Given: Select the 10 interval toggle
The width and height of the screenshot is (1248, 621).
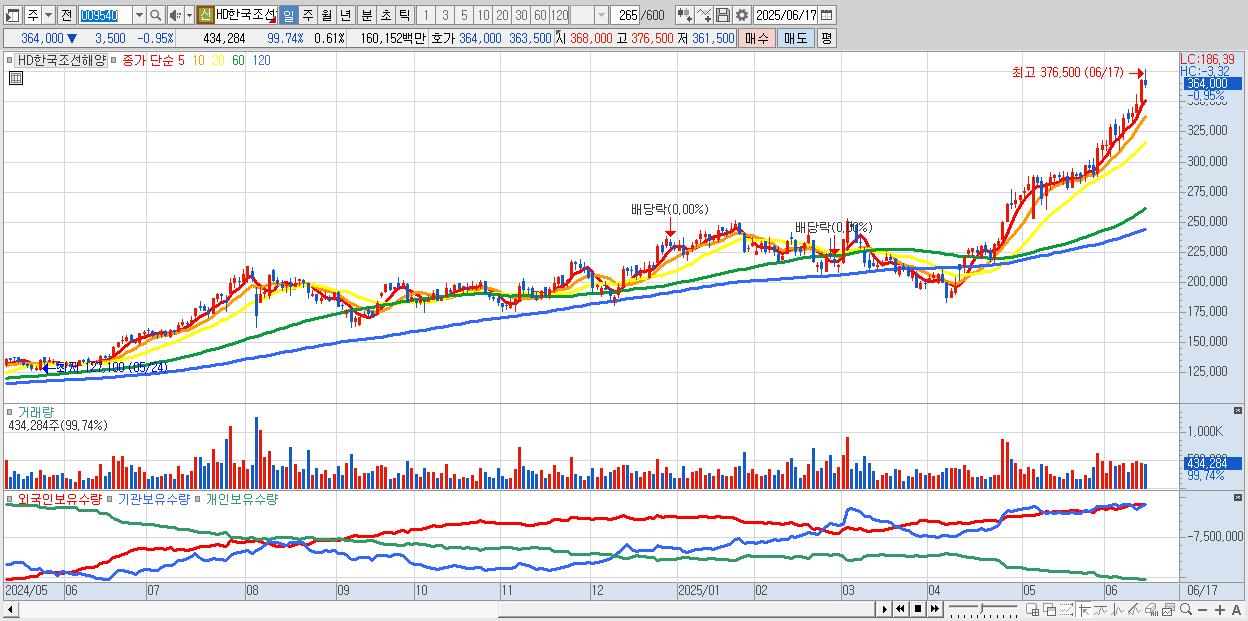Looking at the screenshot, I should coord(483,15).
